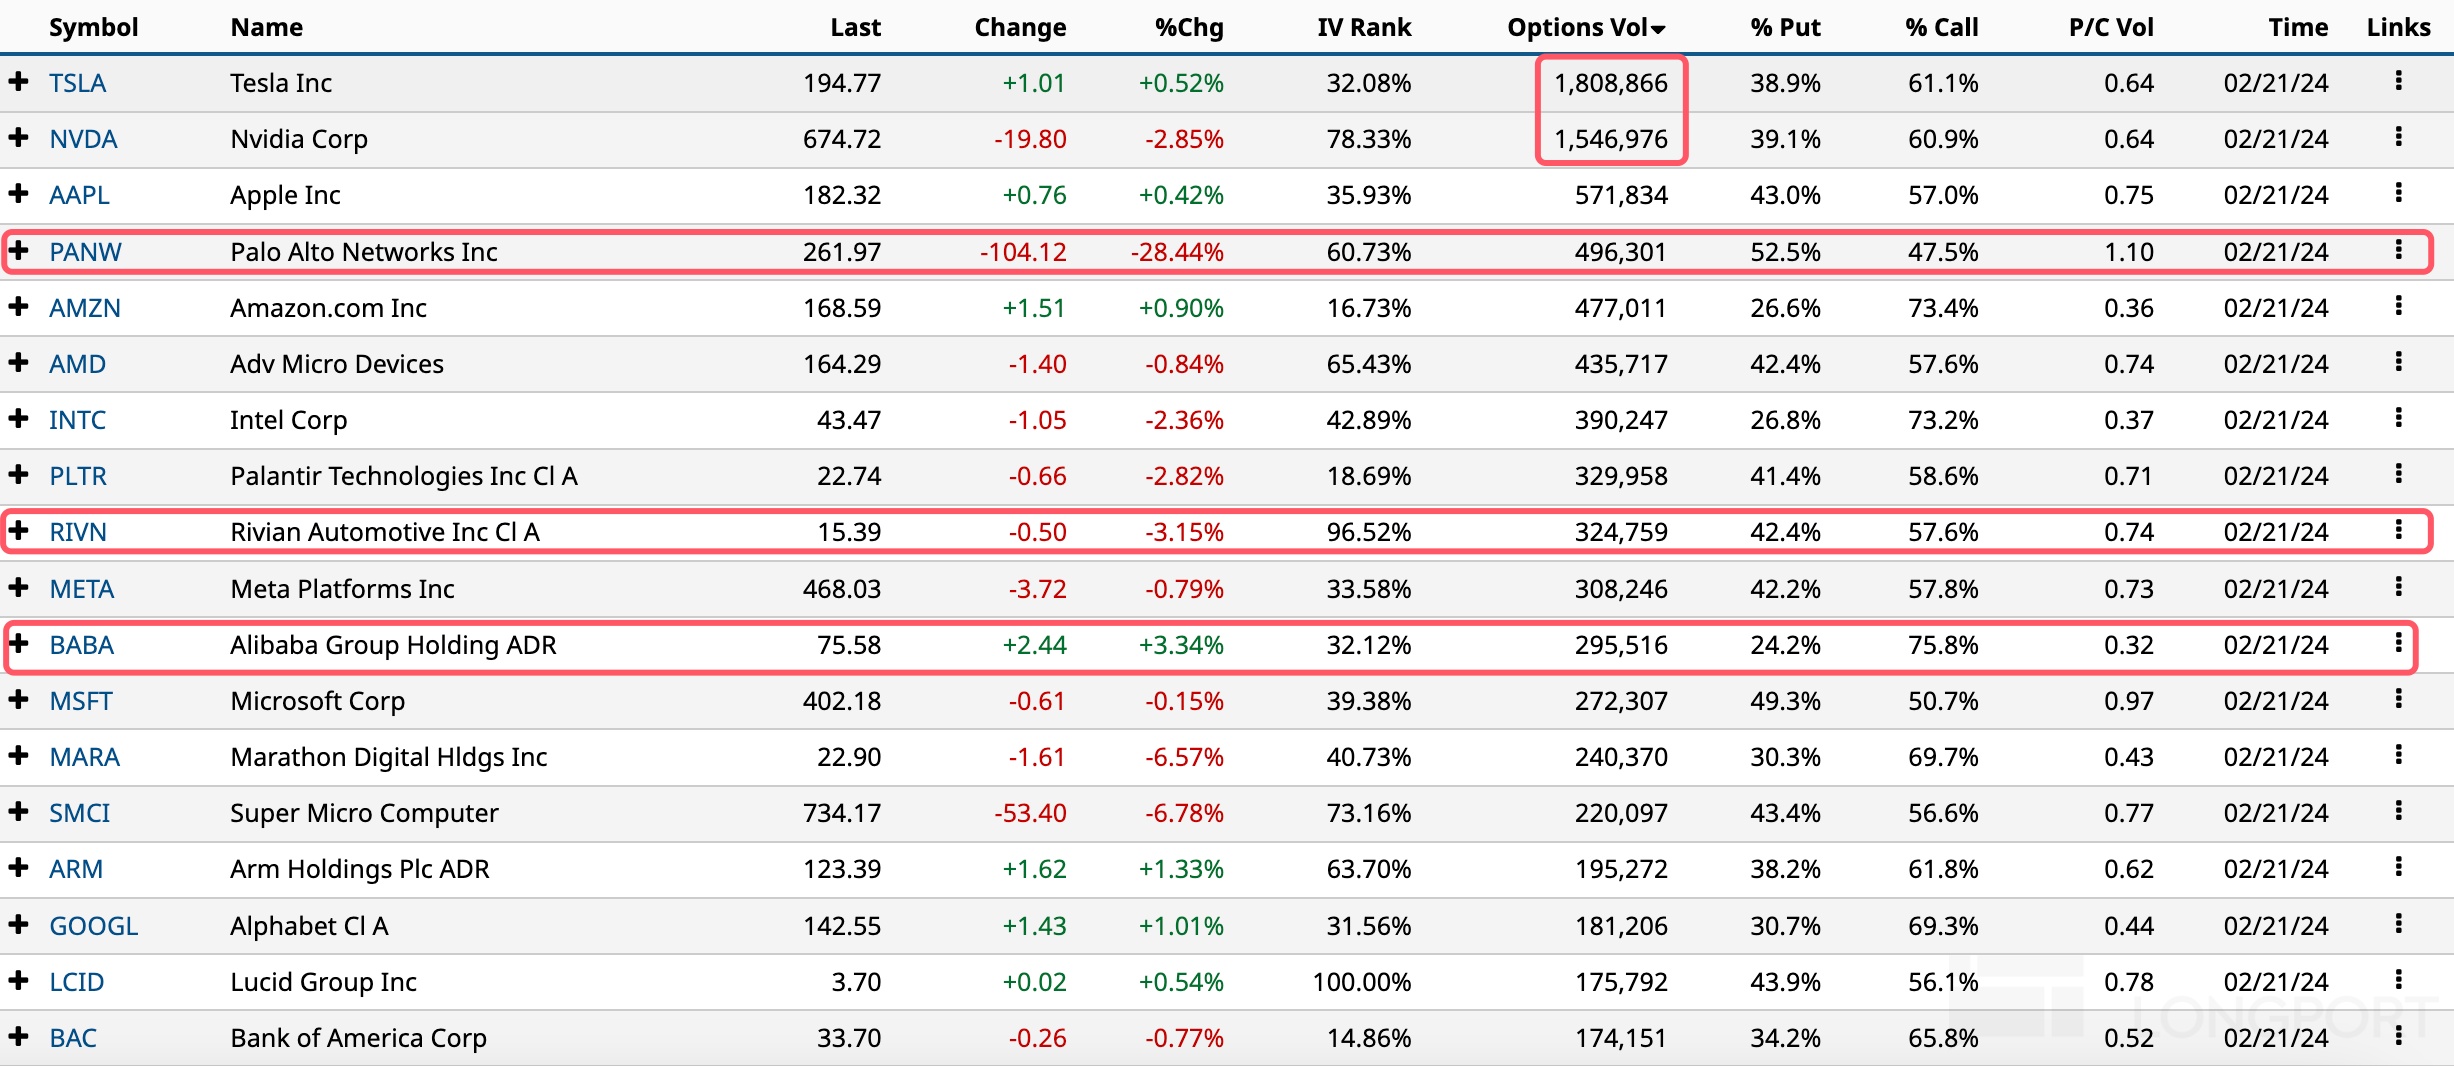Sort by the %Chg column header

tap(1188, 28)
